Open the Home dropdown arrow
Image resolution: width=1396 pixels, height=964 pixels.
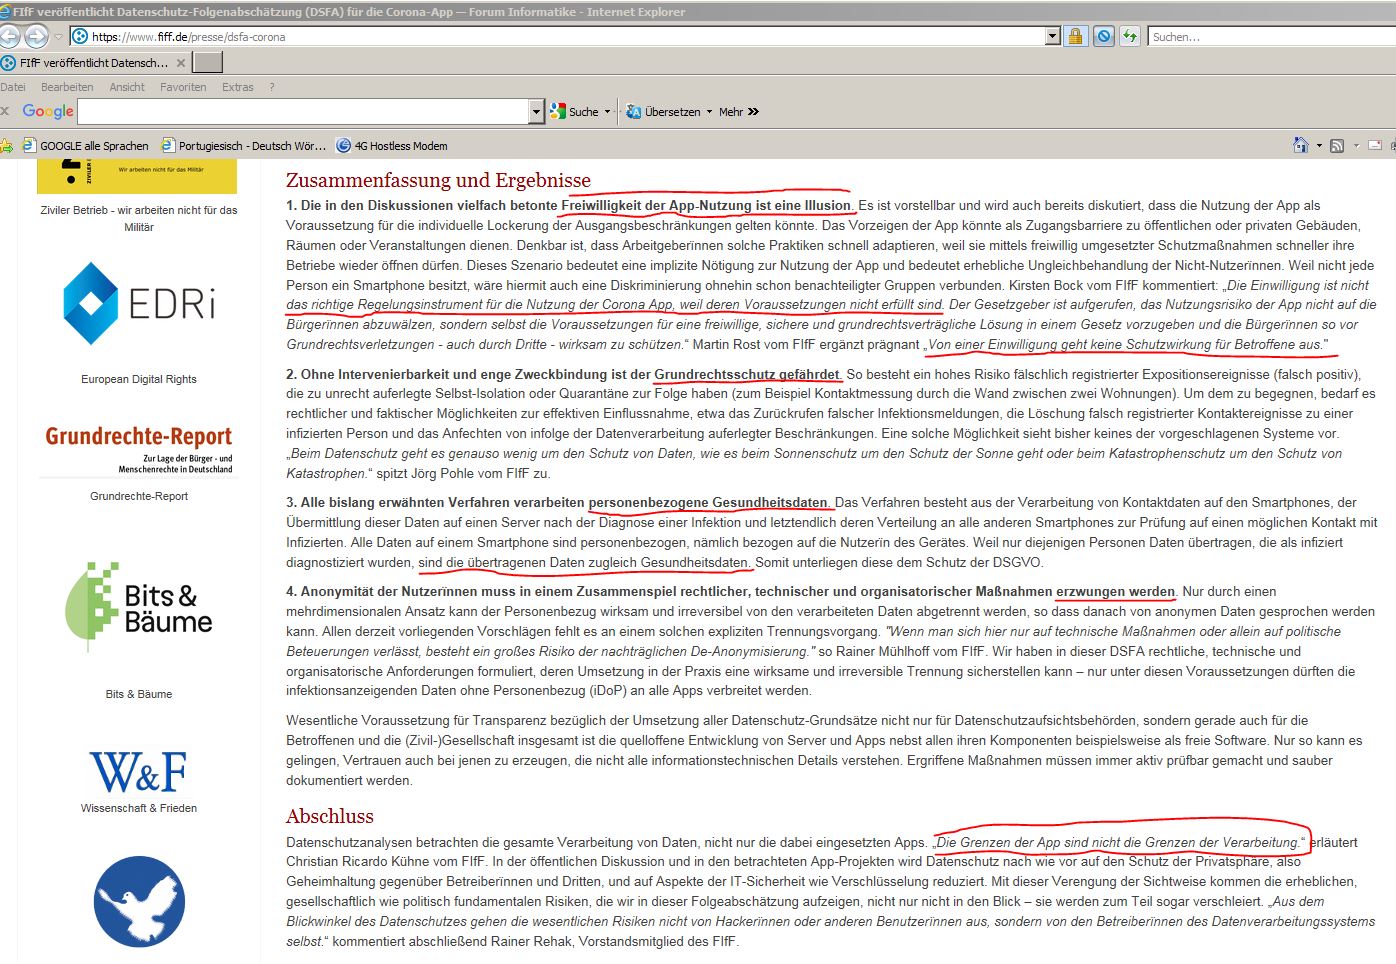1319,146
